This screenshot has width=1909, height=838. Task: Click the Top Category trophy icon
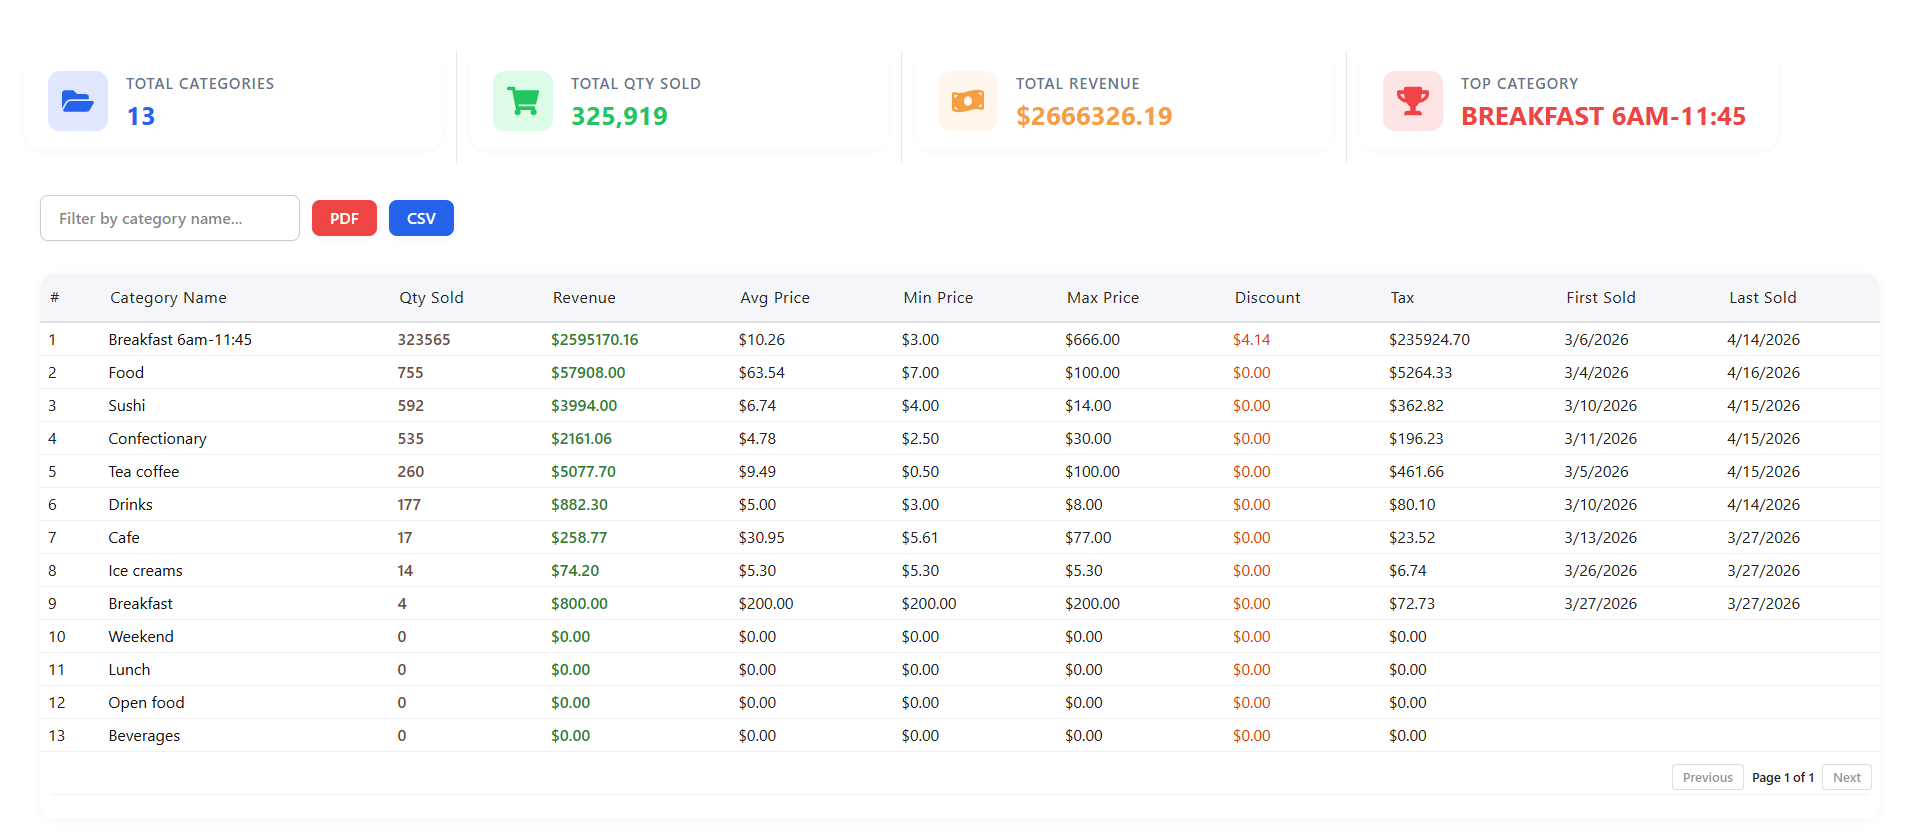[x=1413, y=101]
